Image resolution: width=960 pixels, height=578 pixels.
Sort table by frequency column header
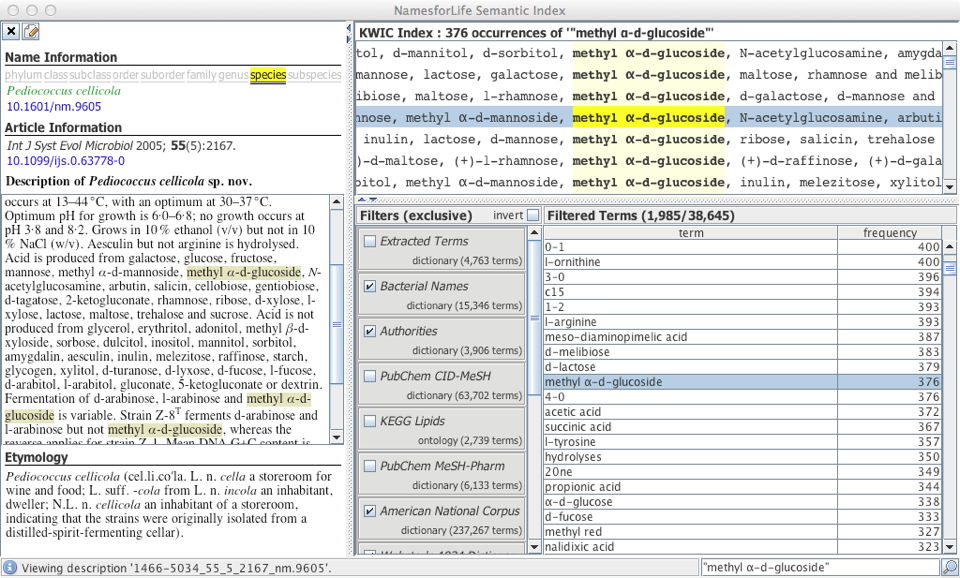coord(890,233)
